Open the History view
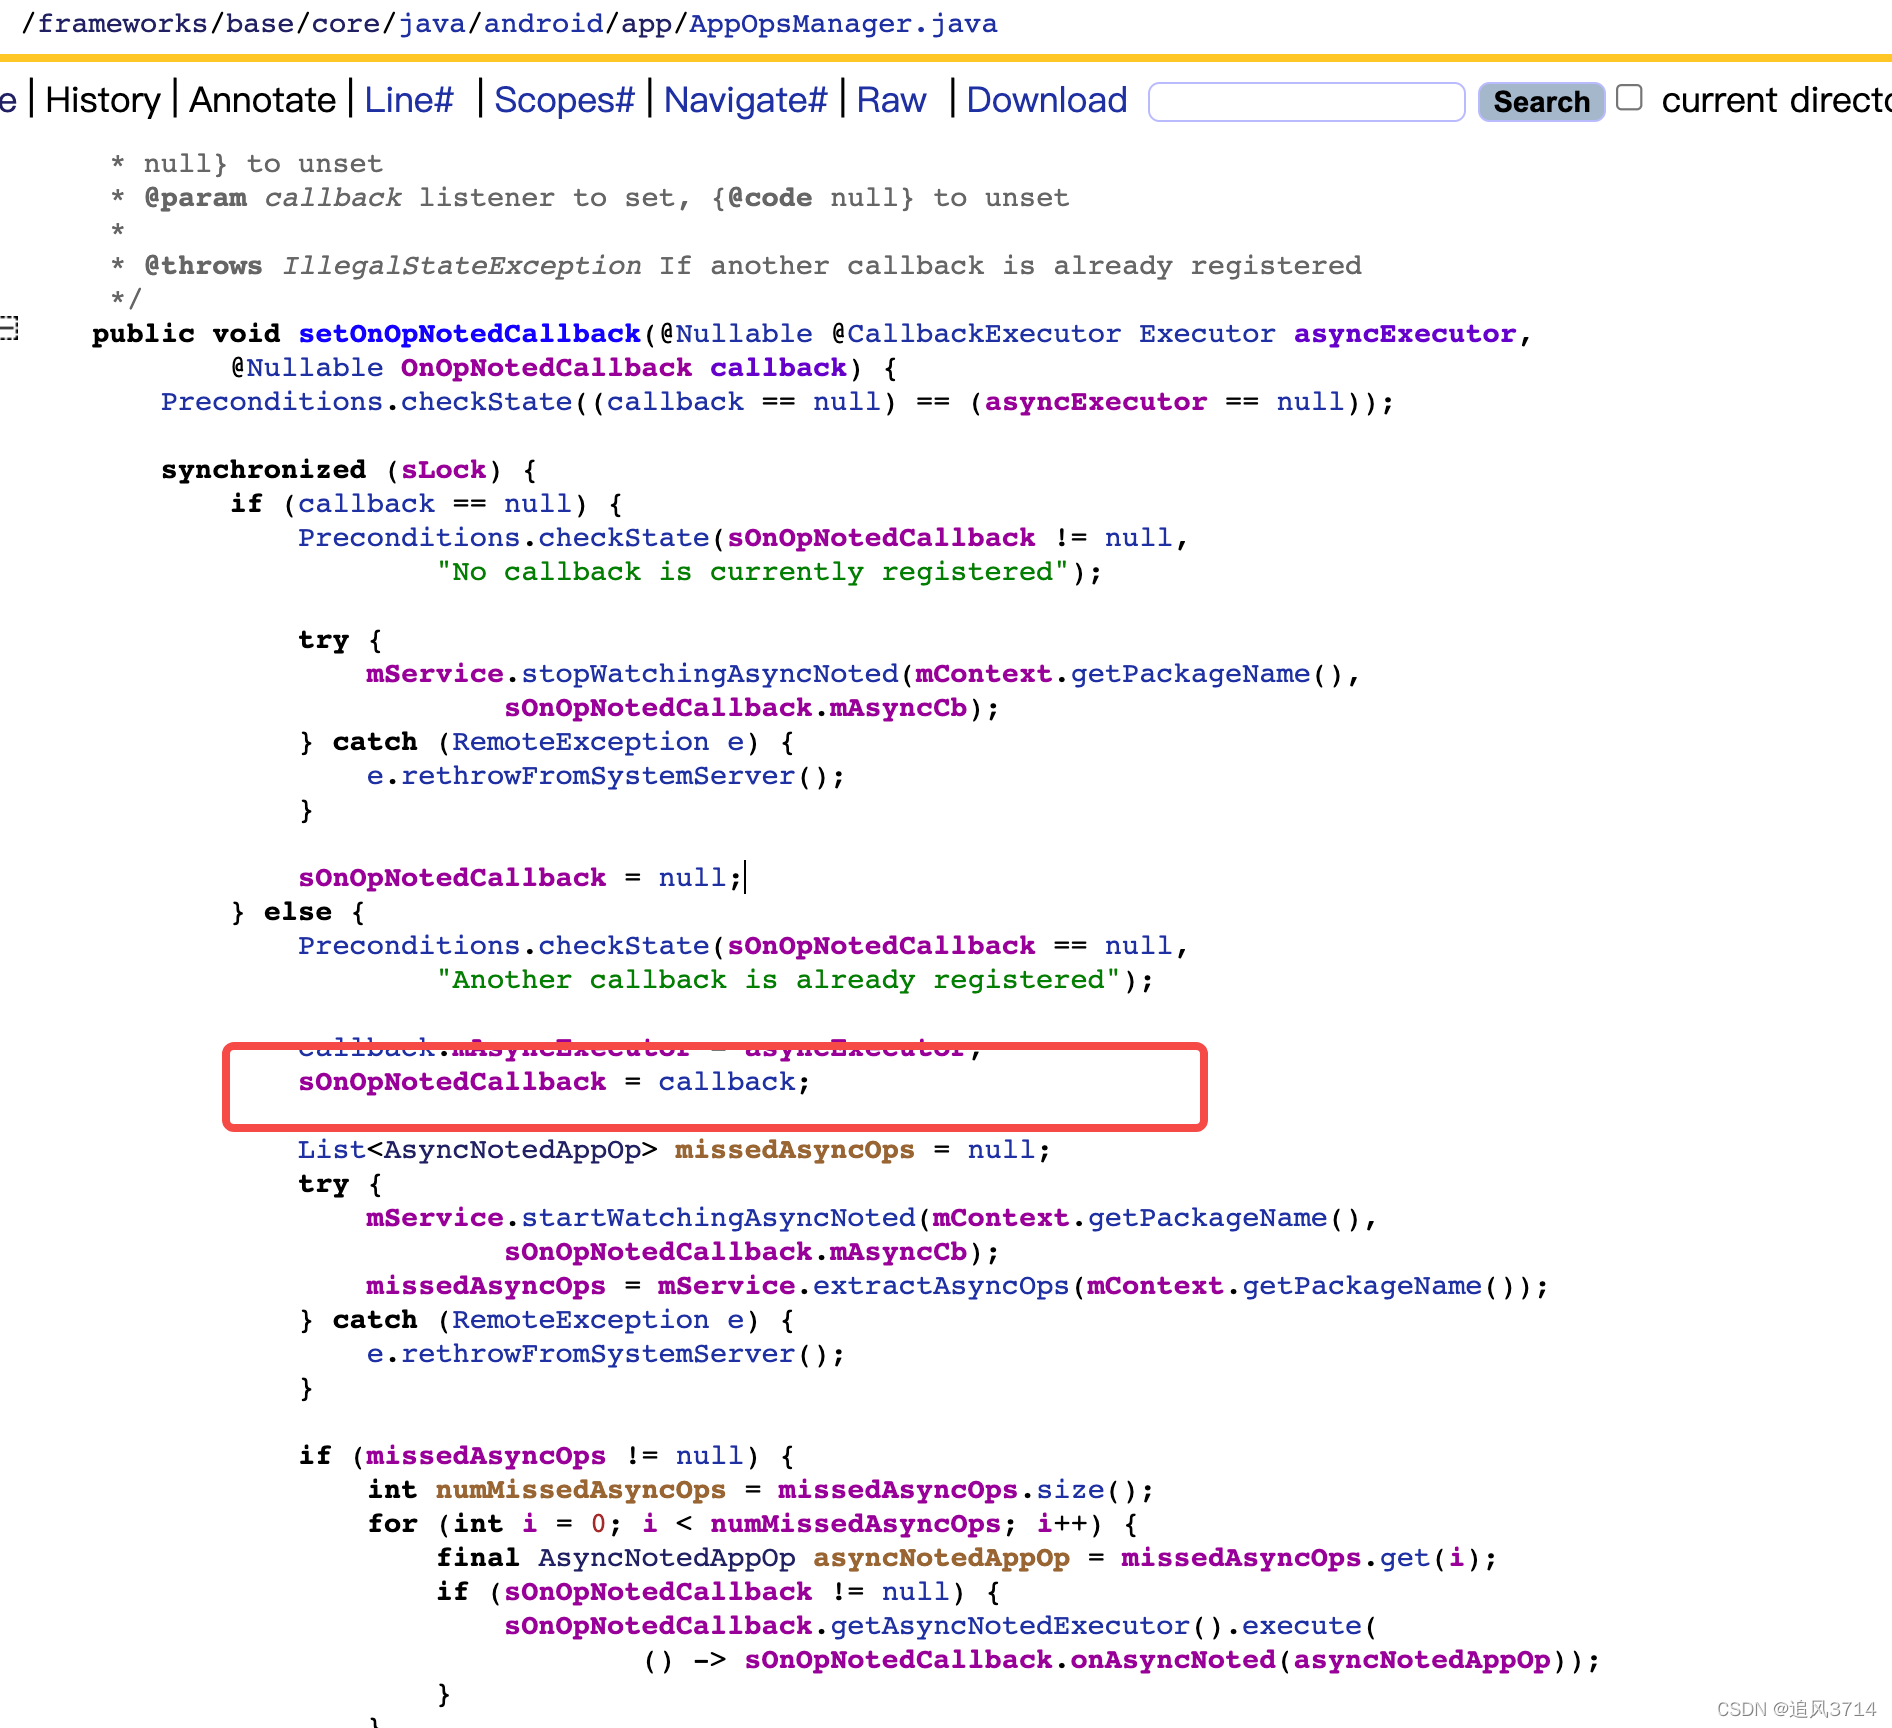 103,99
